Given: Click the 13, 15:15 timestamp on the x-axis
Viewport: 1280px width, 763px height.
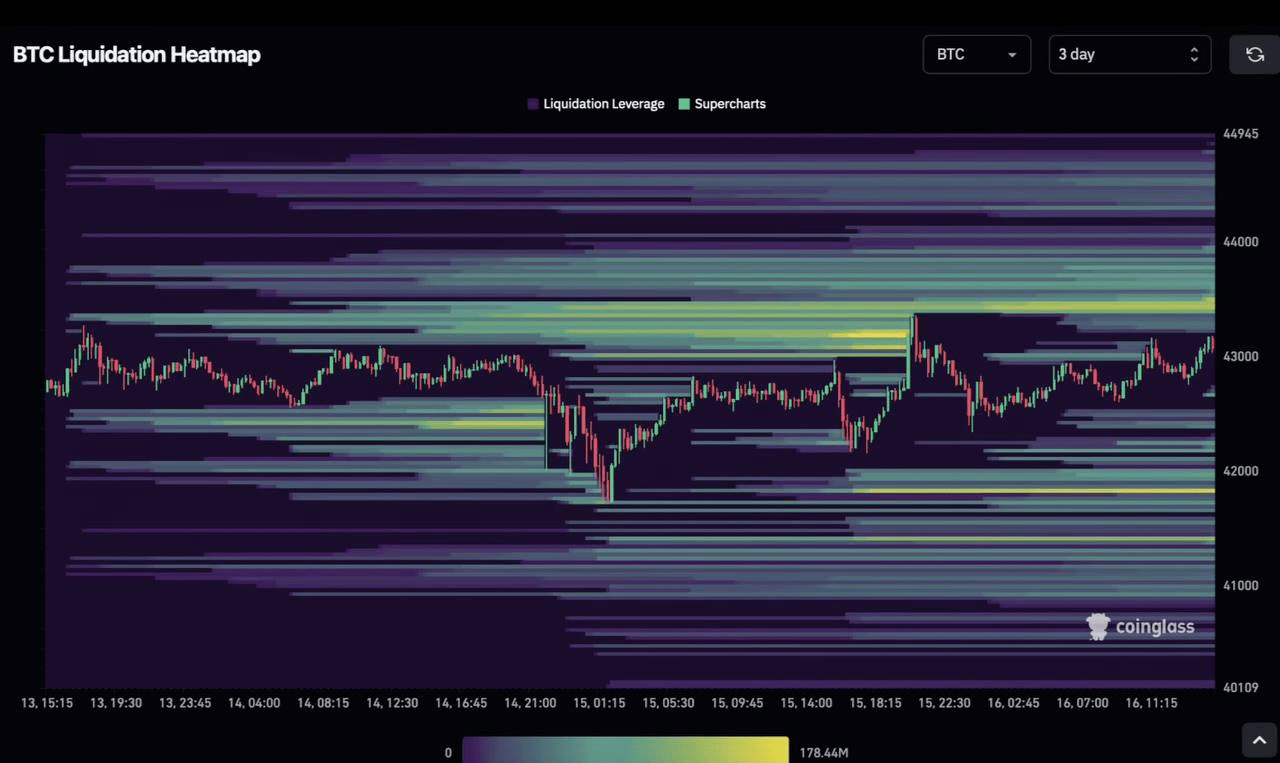Looking at the screenshot, I should pos(46,703).
